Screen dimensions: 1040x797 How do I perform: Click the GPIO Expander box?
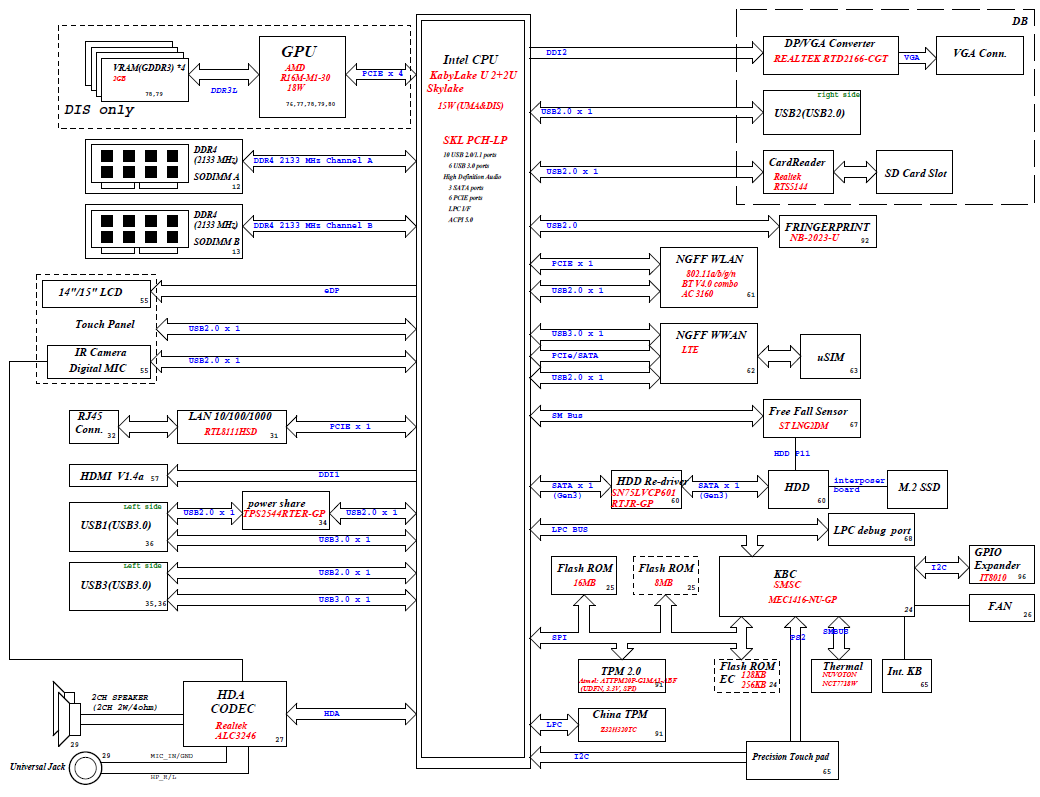pos(1002,564)
